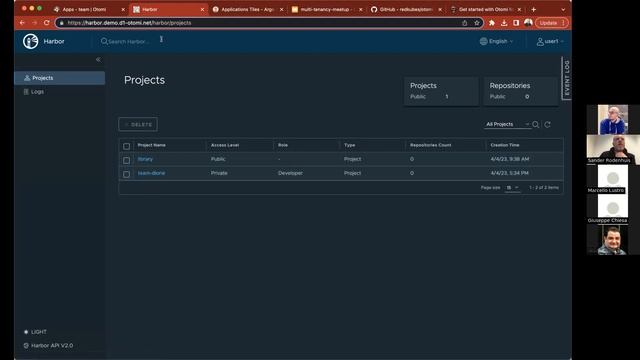Viewport: 640px width, 360px height.
Task: Click the Developer role cell
Action: [x=290, y=173]
